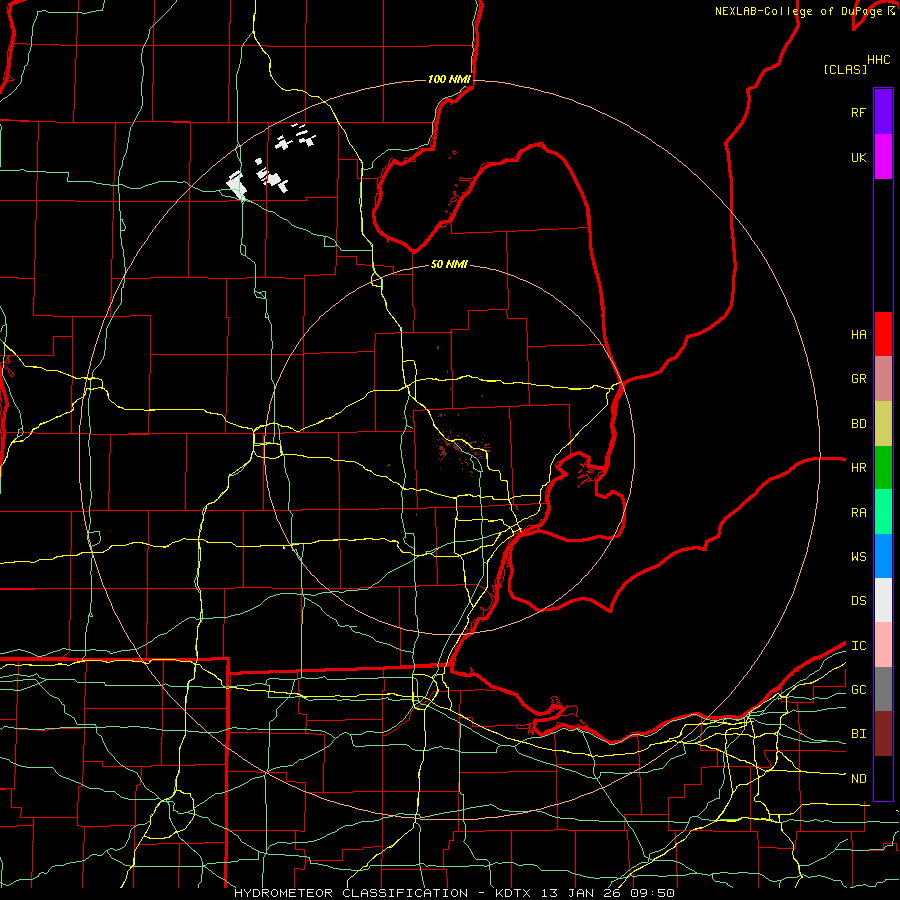Click the [CLAS] unit label

coord(845,69)
